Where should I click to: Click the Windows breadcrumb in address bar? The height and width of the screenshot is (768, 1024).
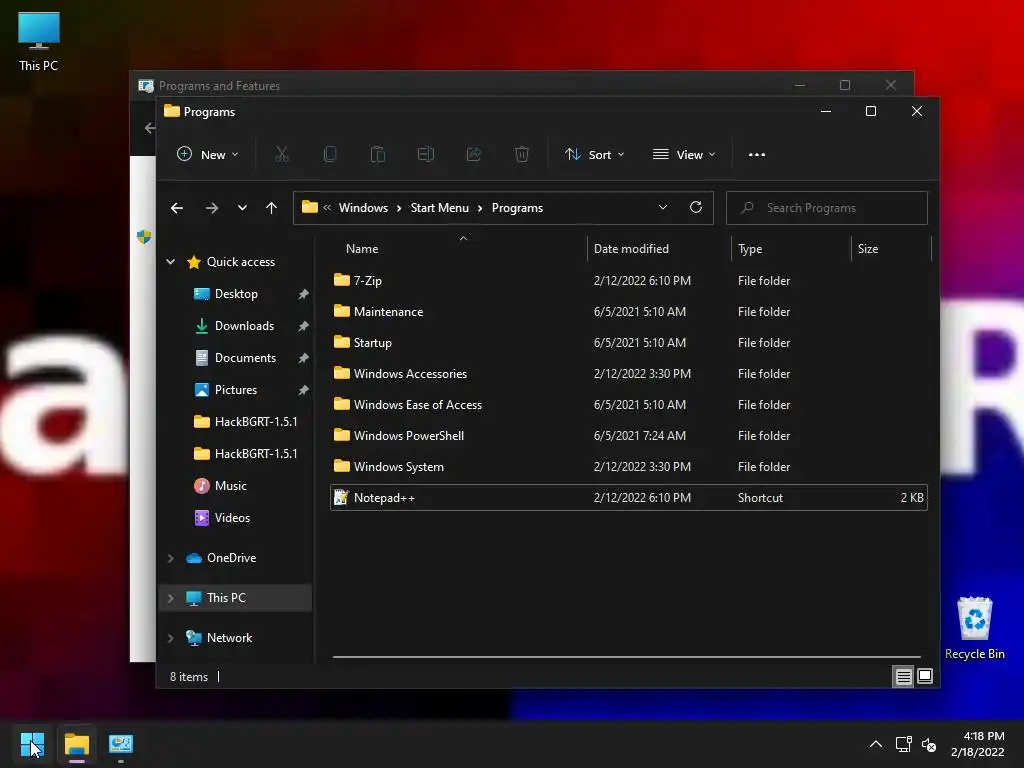point(363,208)
